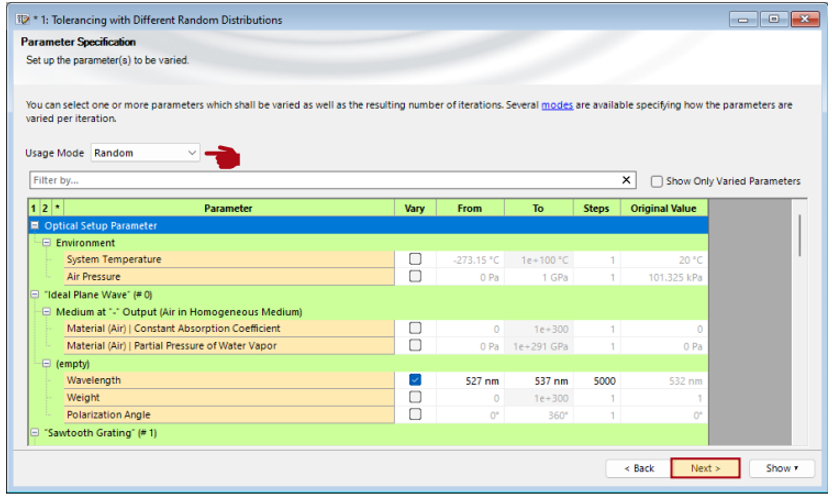Select the Air Pressure parameter row

(x=229, y=276)
